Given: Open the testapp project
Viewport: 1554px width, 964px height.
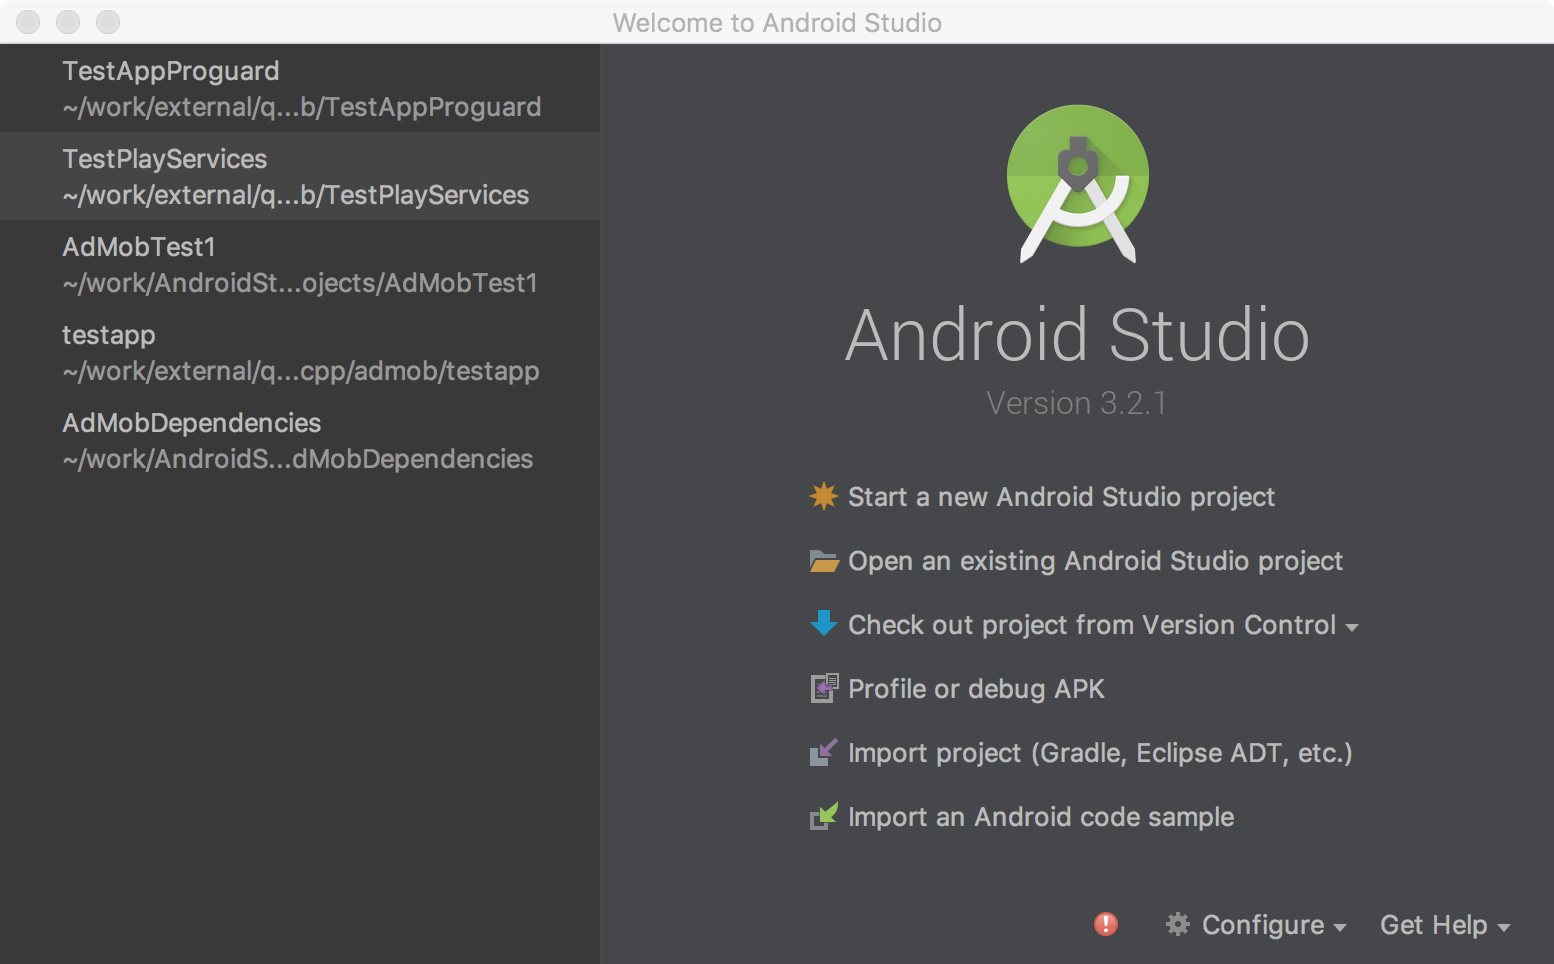Looking at the screenshot, I should click(x=300, y=352).
